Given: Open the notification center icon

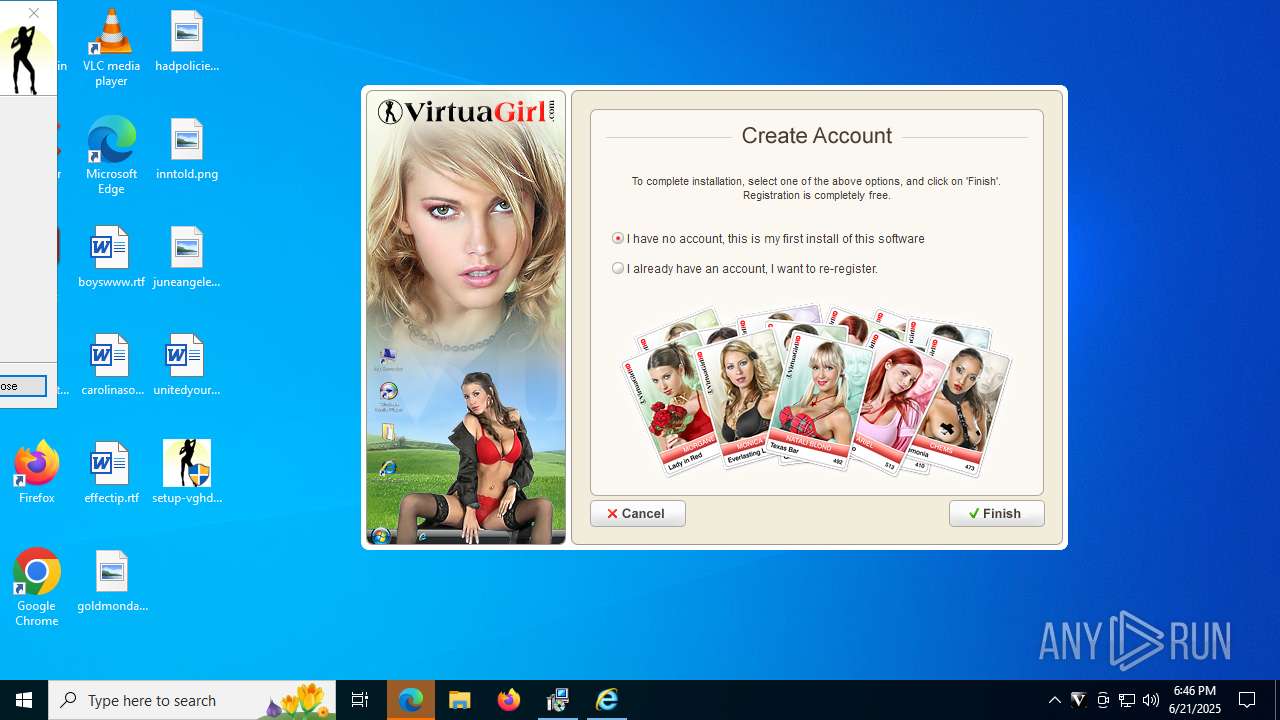Looking at the screenshot, I should tap(1248, 700).
